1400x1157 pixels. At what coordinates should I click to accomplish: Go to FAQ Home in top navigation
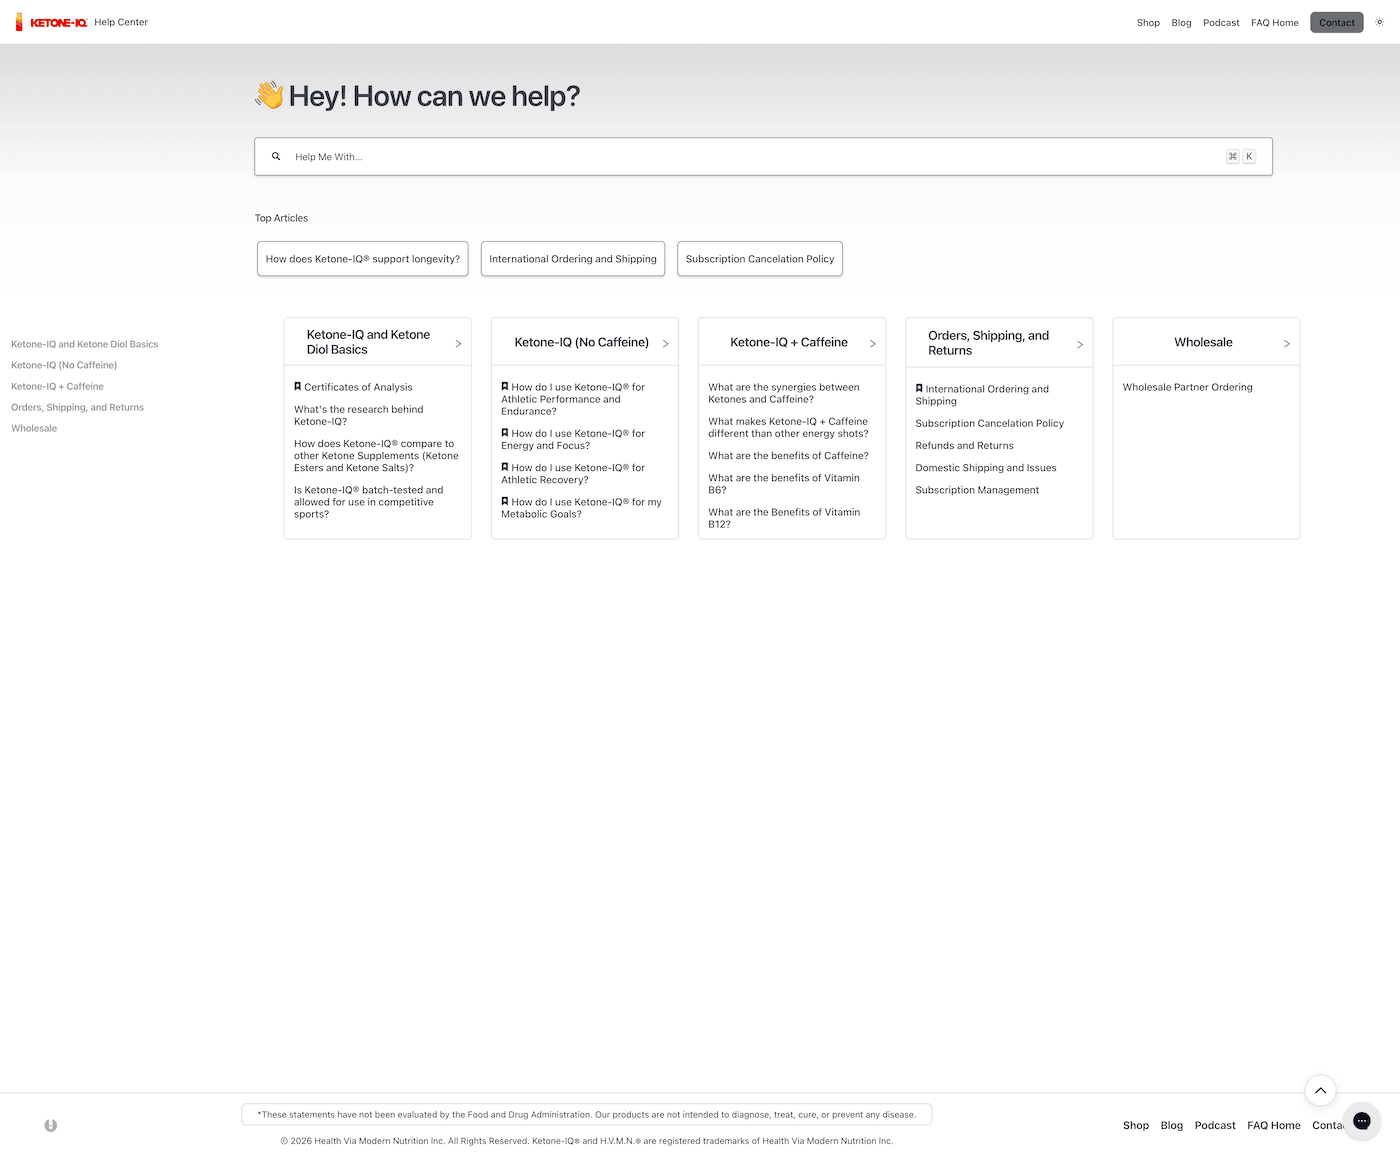tap(1275, 22)
